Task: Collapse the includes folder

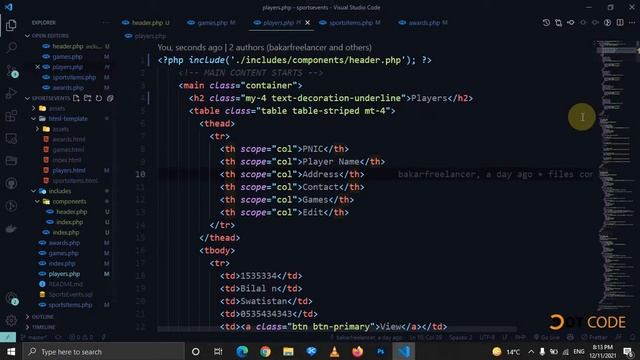Action: tap(60, 191)
